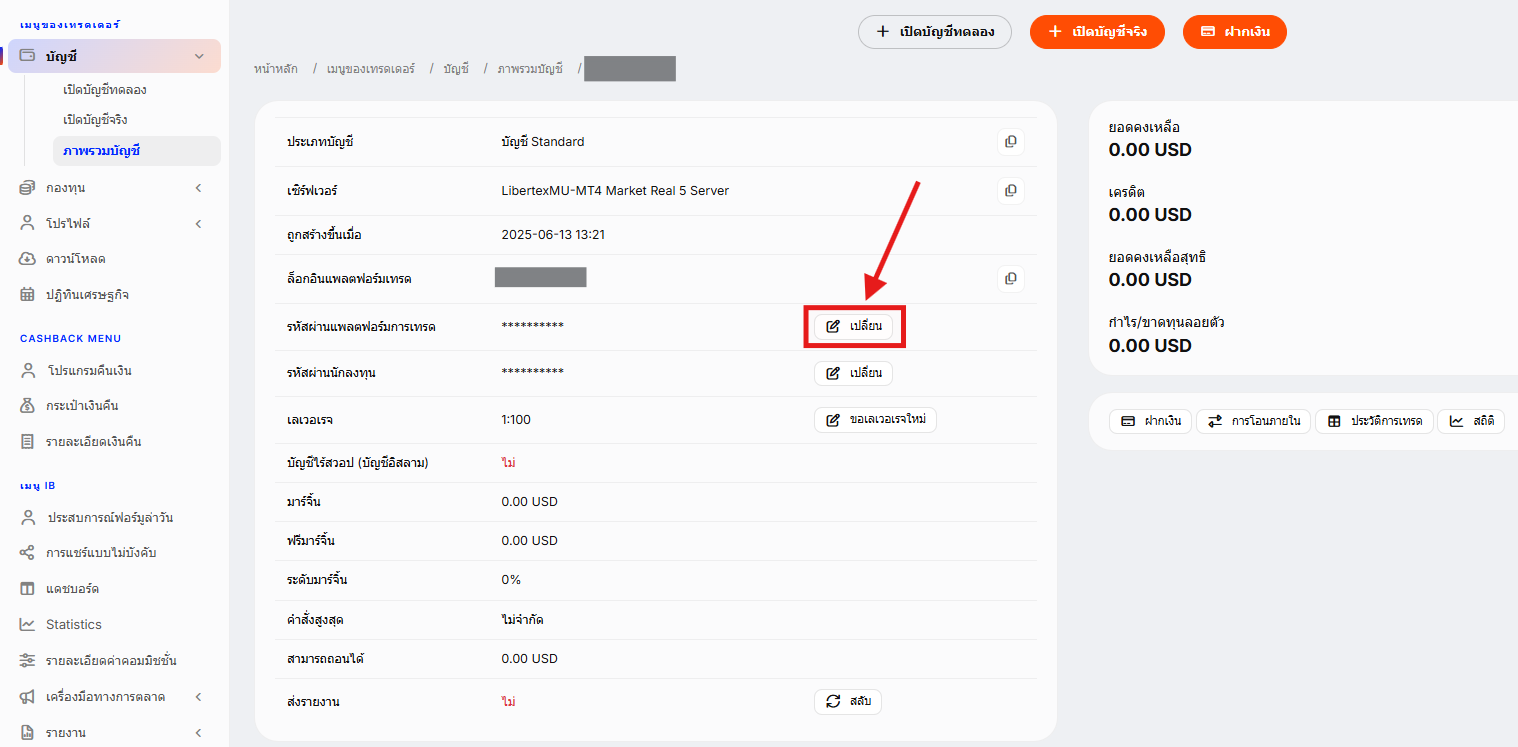Open เปิดบัญชีจริง in the sidebar
The image size is (1518, 747).
pyautogui.click(x=95, y=120)
